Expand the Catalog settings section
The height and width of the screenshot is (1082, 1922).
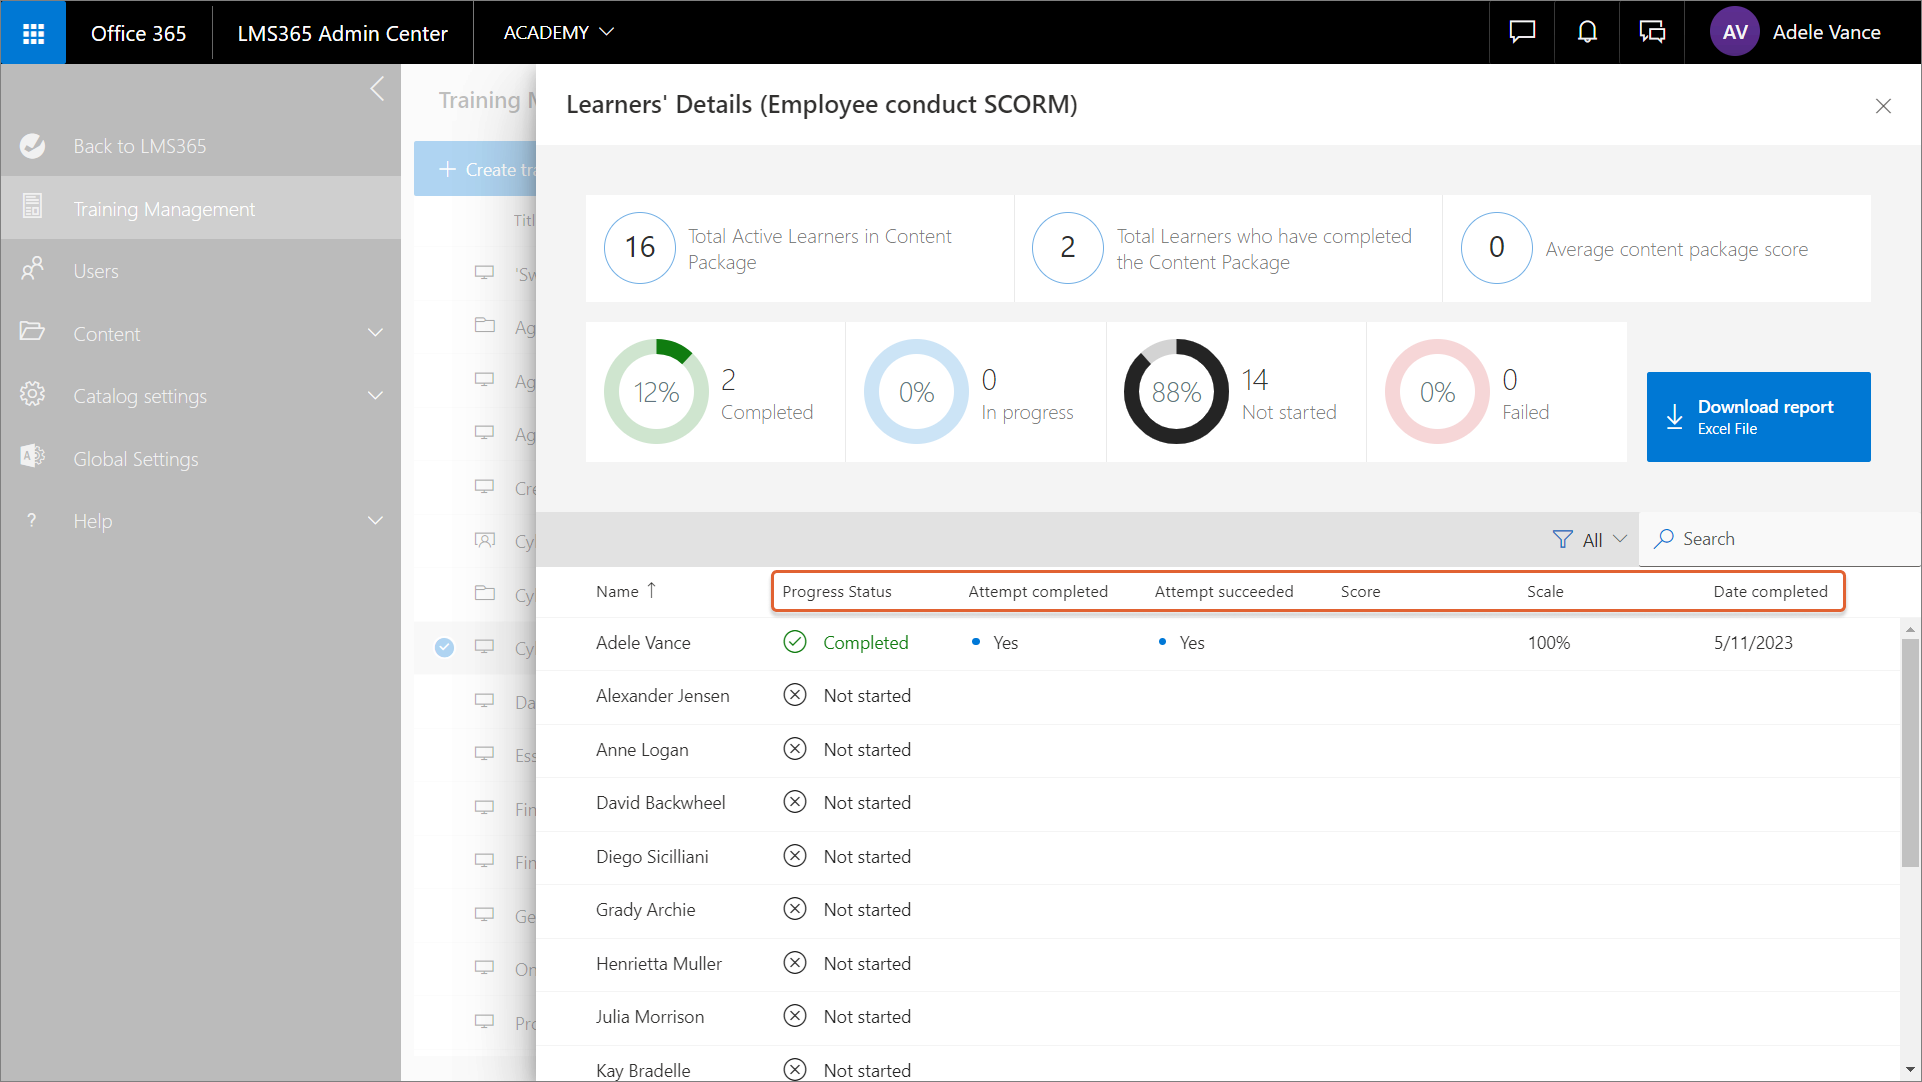point(375,396)
